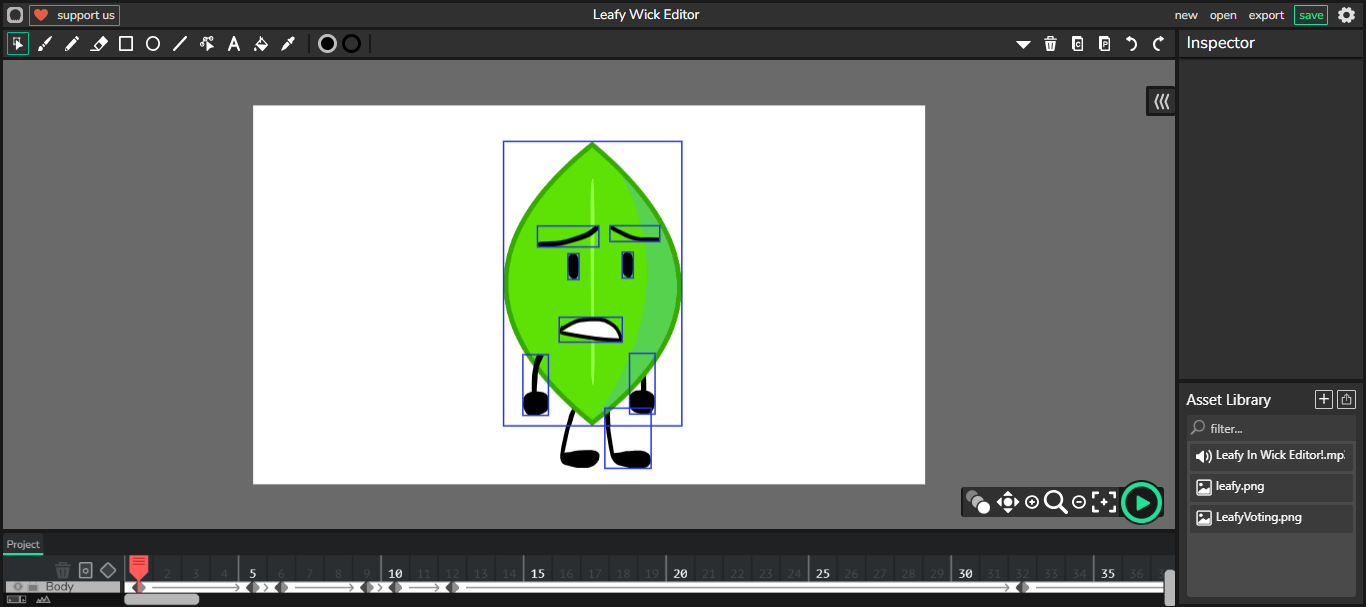Click frame number 30 on the timeline
The height and width of the screenshot is (607, 1366).
click(x=965, y=574)
